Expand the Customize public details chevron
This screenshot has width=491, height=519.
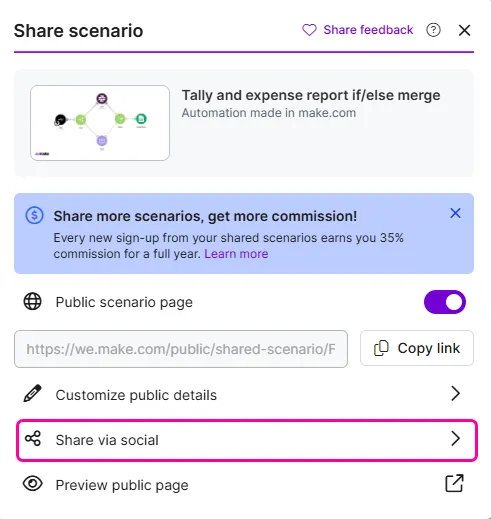[x=455, y=394]
